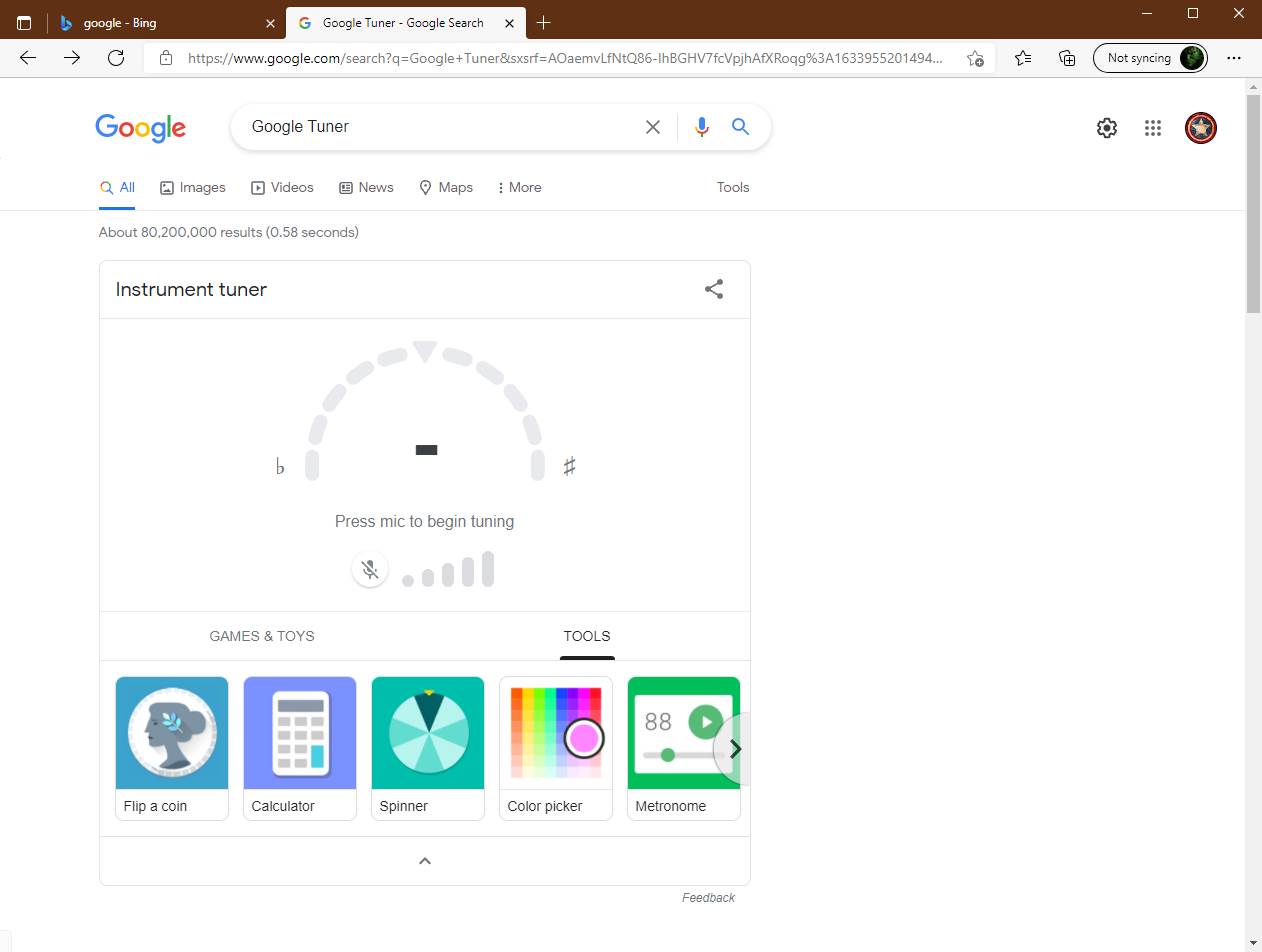Click the voice search microphone in search bar
The image size is (1262, 952).
click(x=701, y=127)
